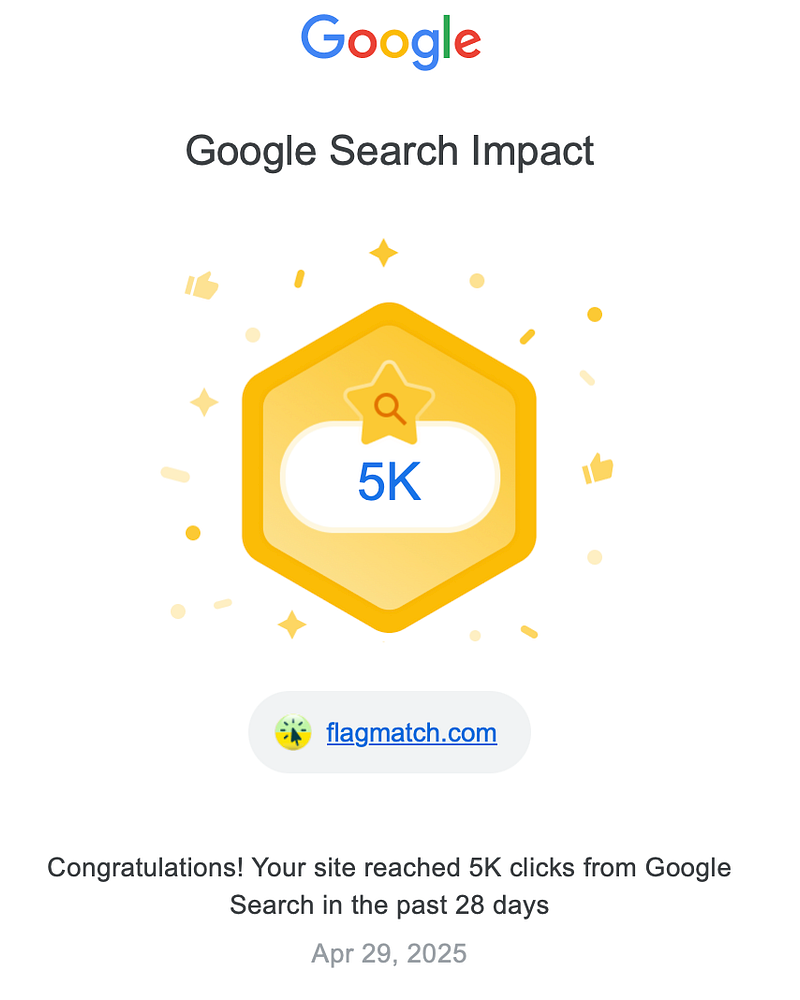Screen dimensions: 800x1000
Task: Click the sparkle star below the badge
Action: [x=292, y=624]
